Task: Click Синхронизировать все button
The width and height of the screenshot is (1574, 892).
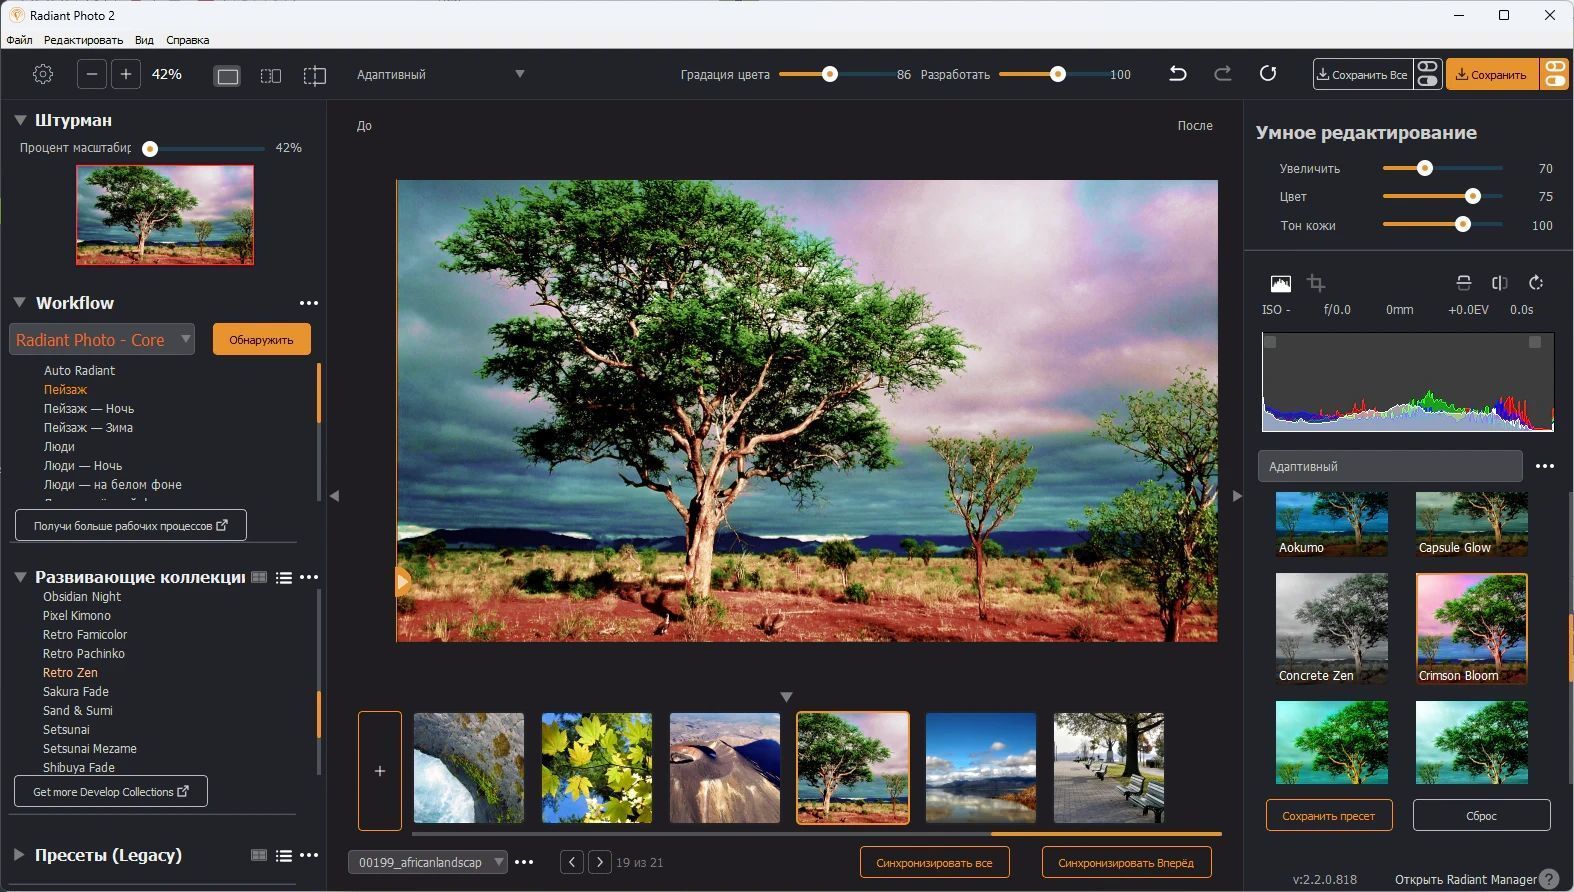Action: click(934, 862)
